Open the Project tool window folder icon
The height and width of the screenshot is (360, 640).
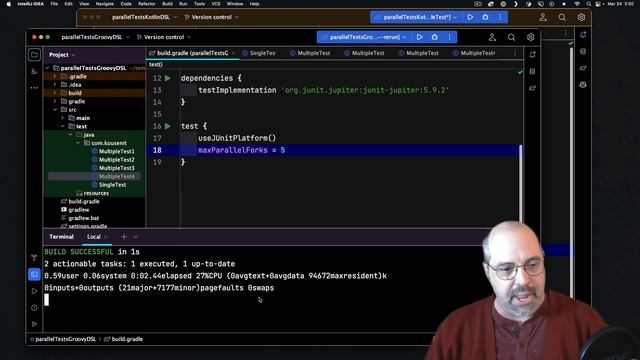point(34,55)
